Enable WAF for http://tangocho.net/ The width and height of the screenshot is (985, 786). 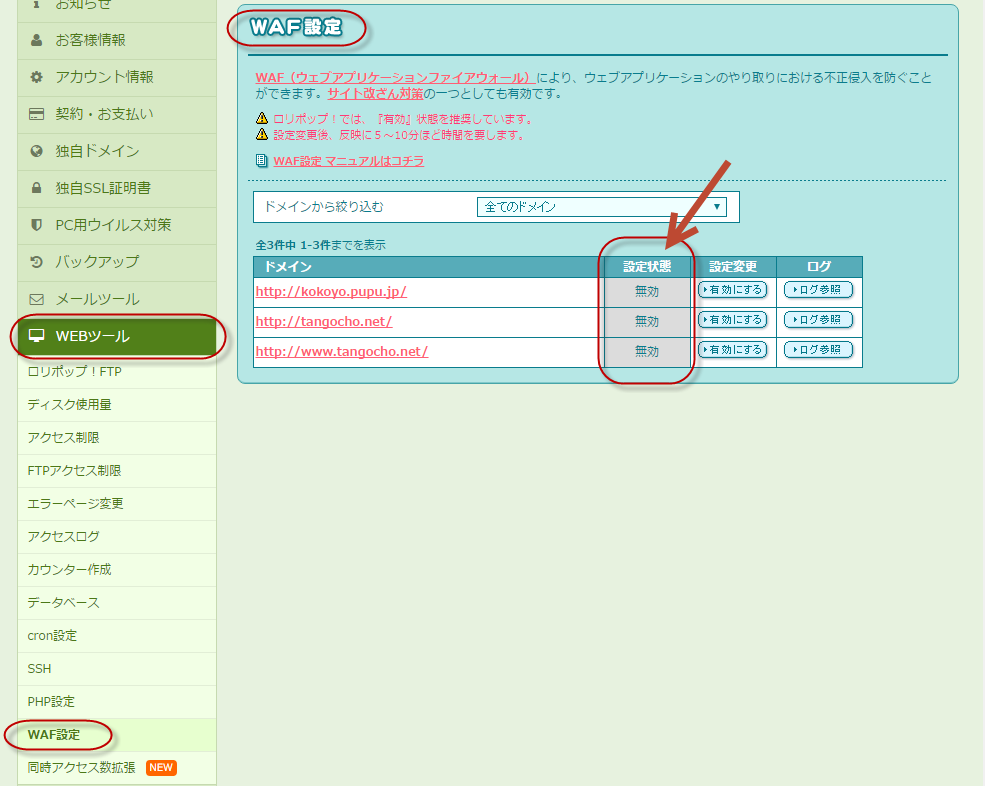733,320
